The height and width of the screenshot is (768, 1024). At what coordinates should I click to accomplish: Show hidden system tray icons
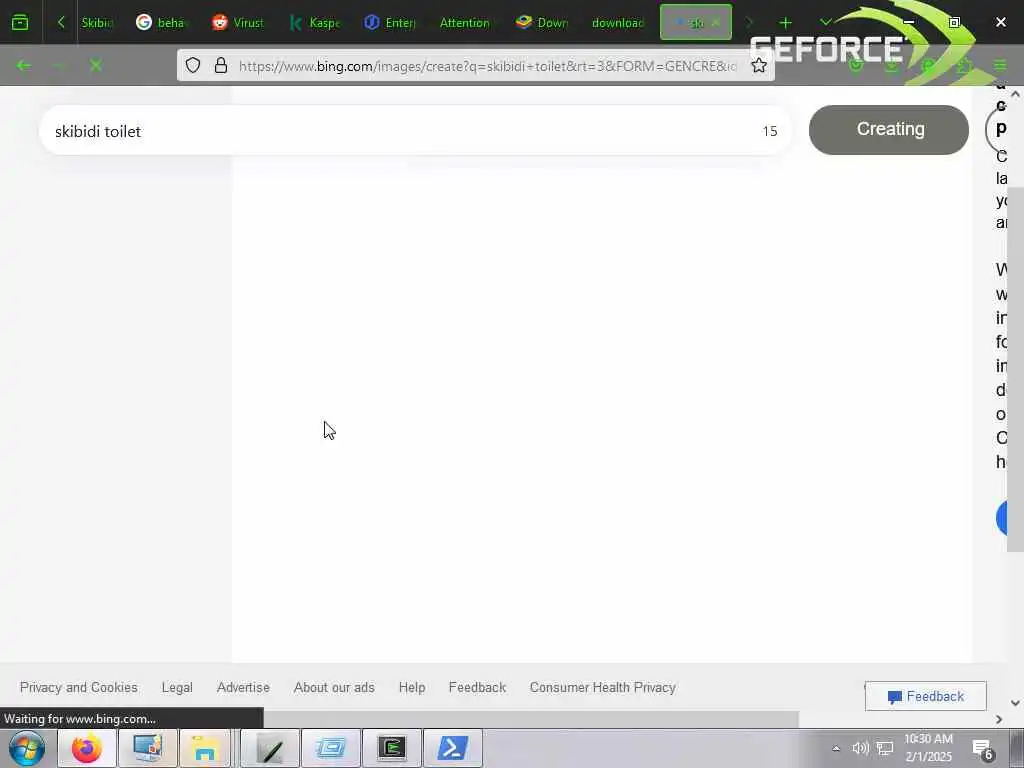[836, 748]
